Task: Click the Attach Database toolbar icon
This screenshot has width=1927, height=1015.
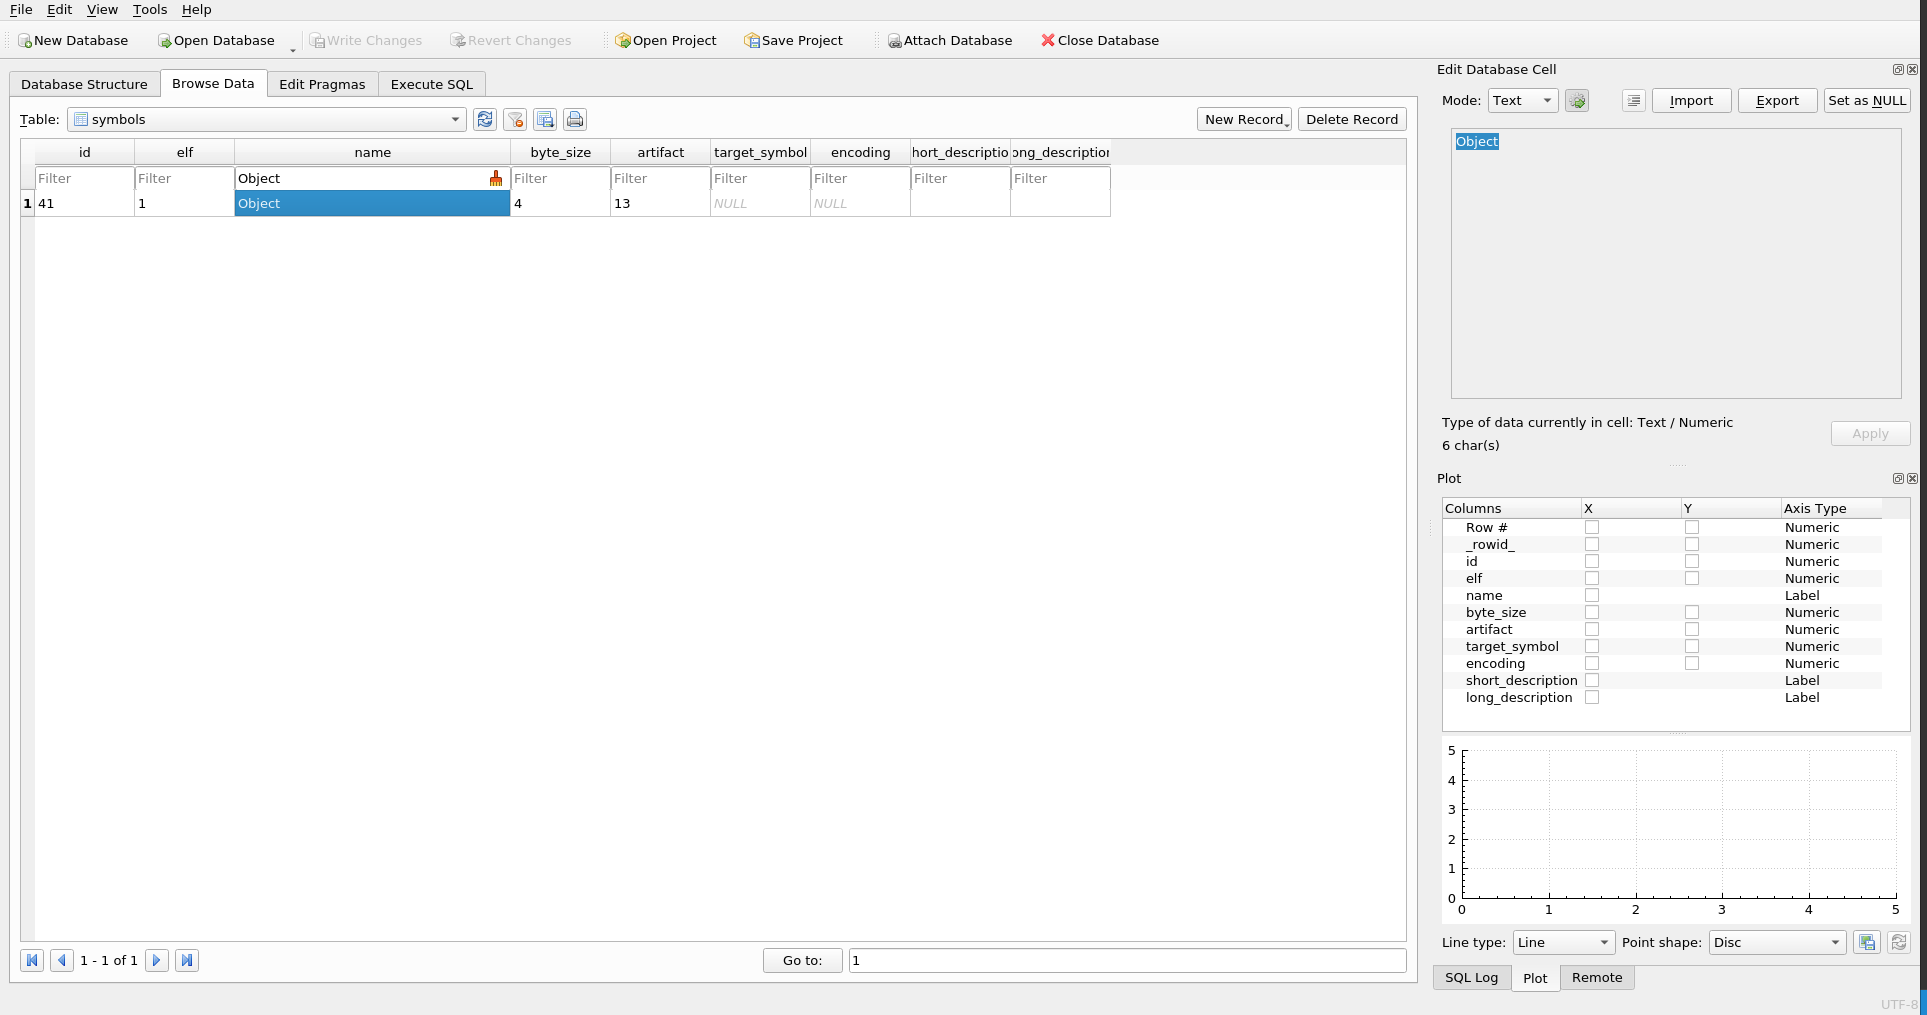Action: (894, 41)
